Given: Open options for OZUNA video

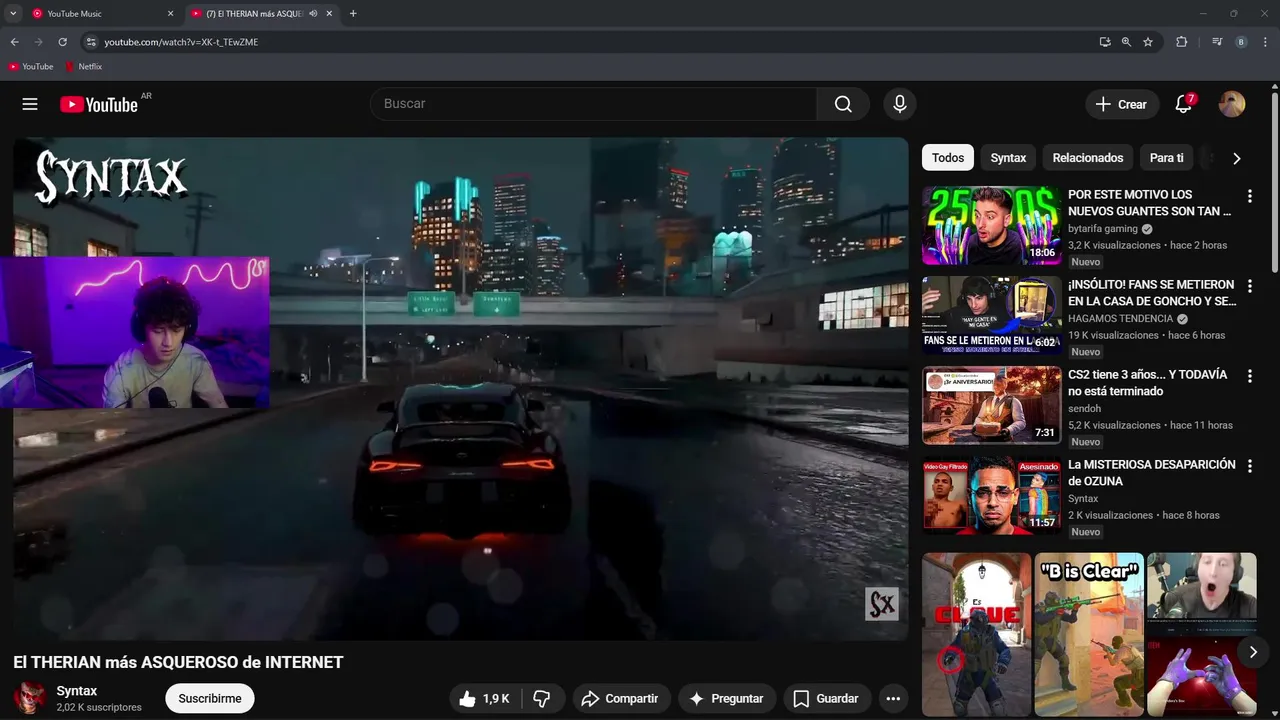Looking at the screenshot, I should [1249, 466].
